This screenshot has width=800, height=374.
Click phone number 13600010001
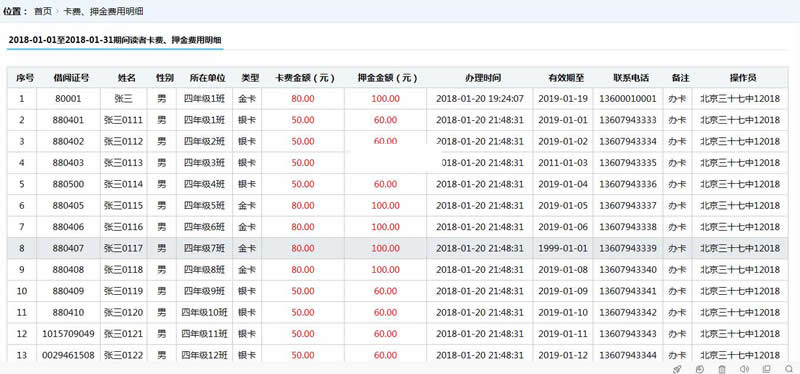pos(628,99)
